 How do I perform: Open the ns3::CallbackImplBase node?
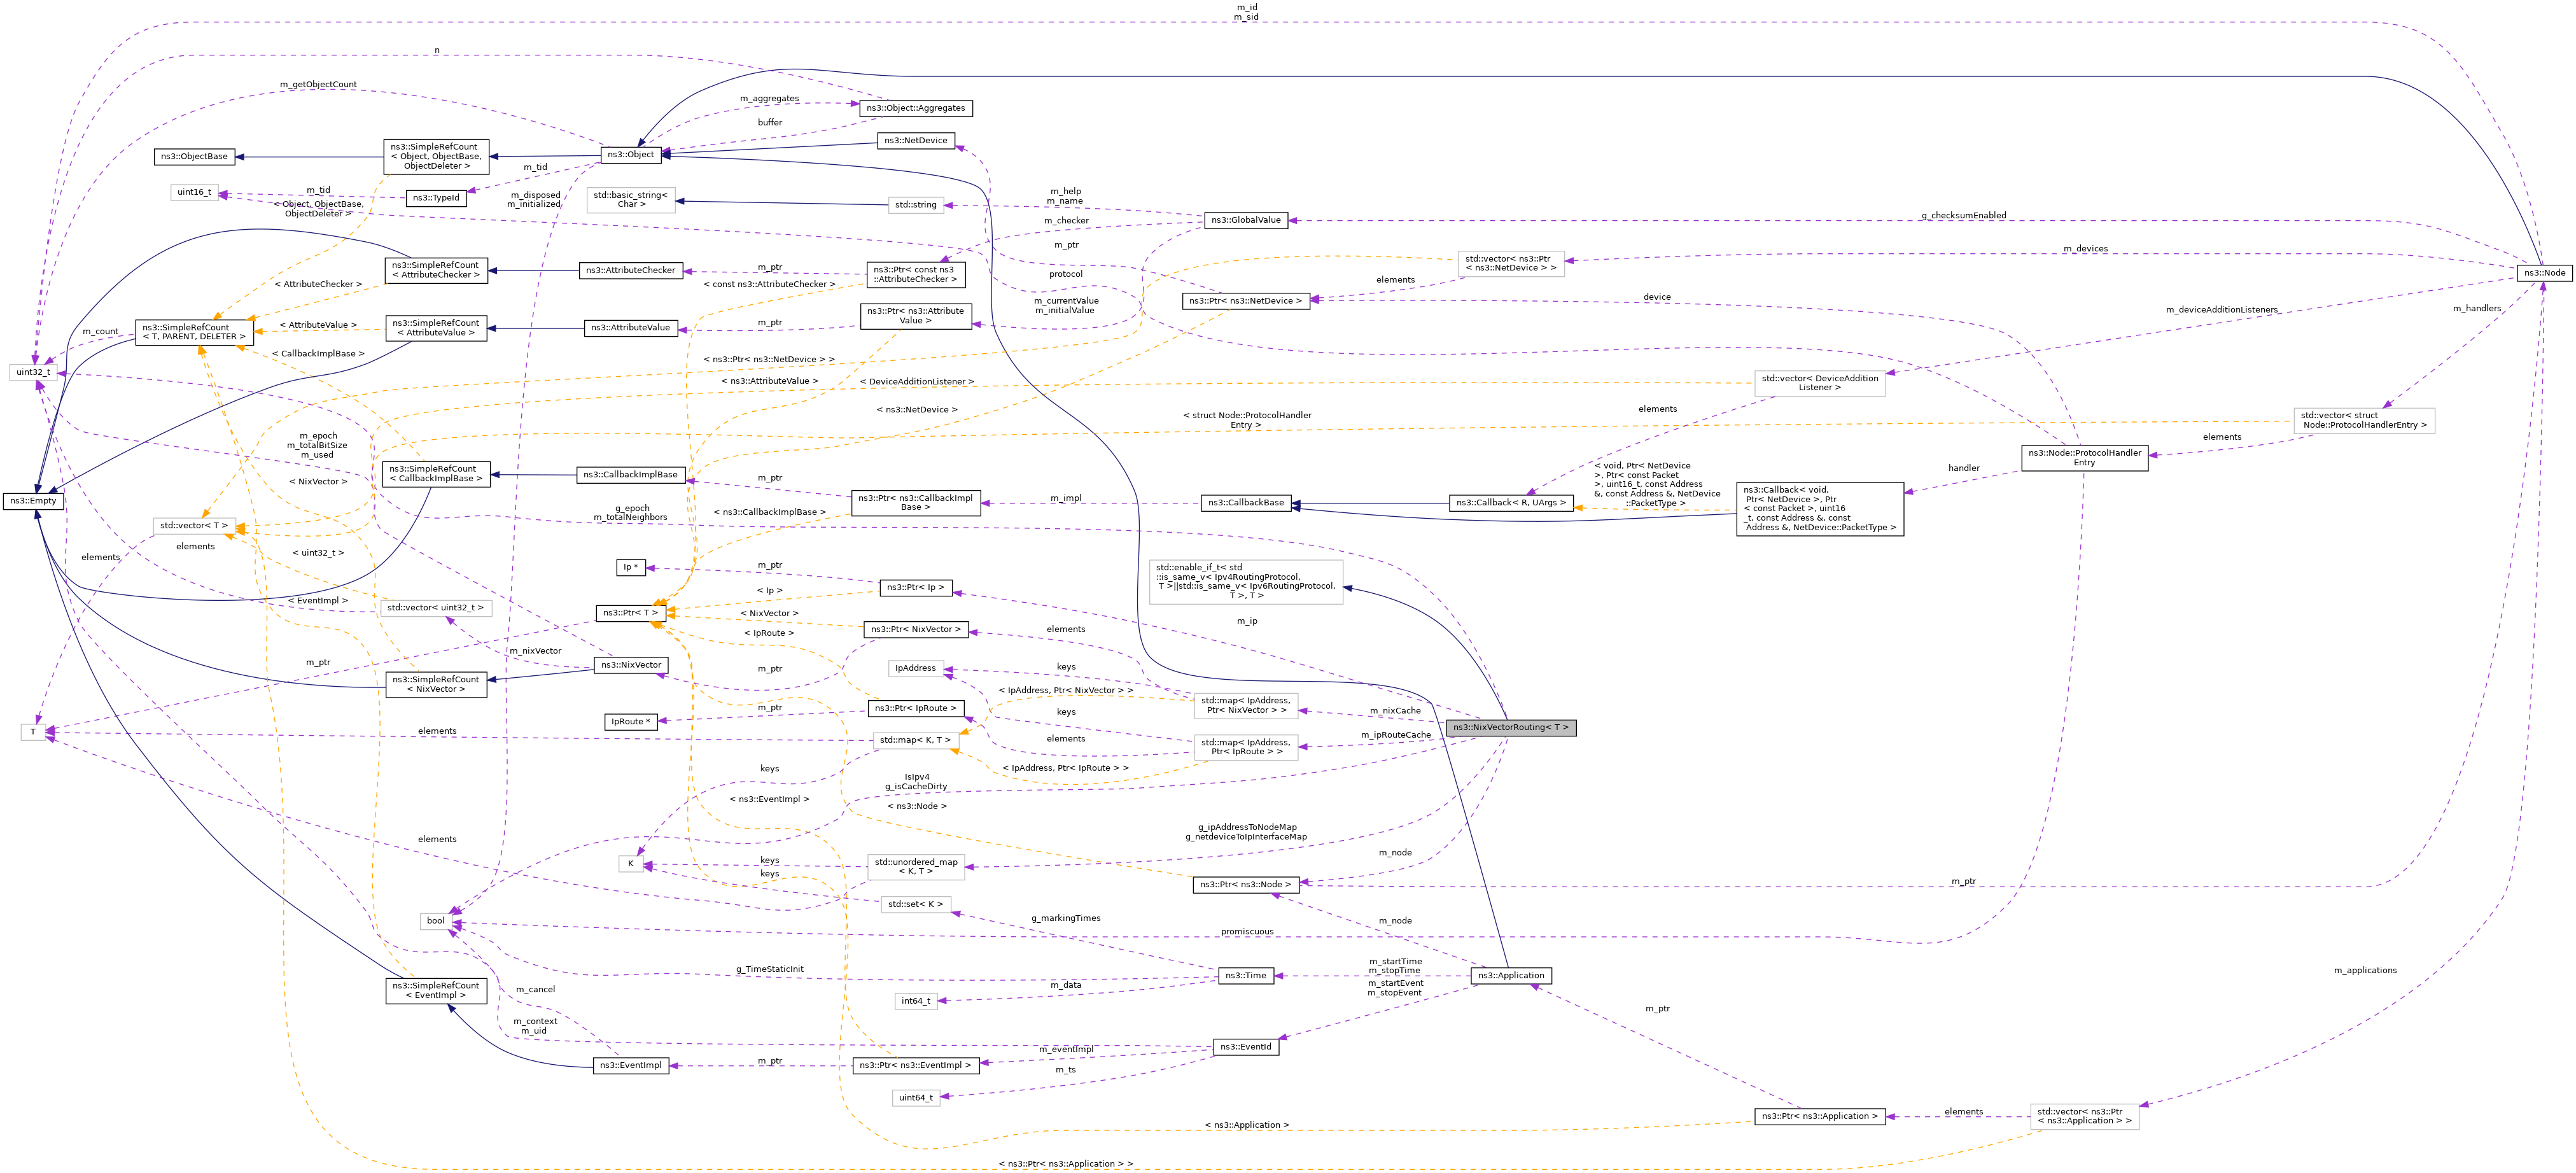tap(631, 474)
